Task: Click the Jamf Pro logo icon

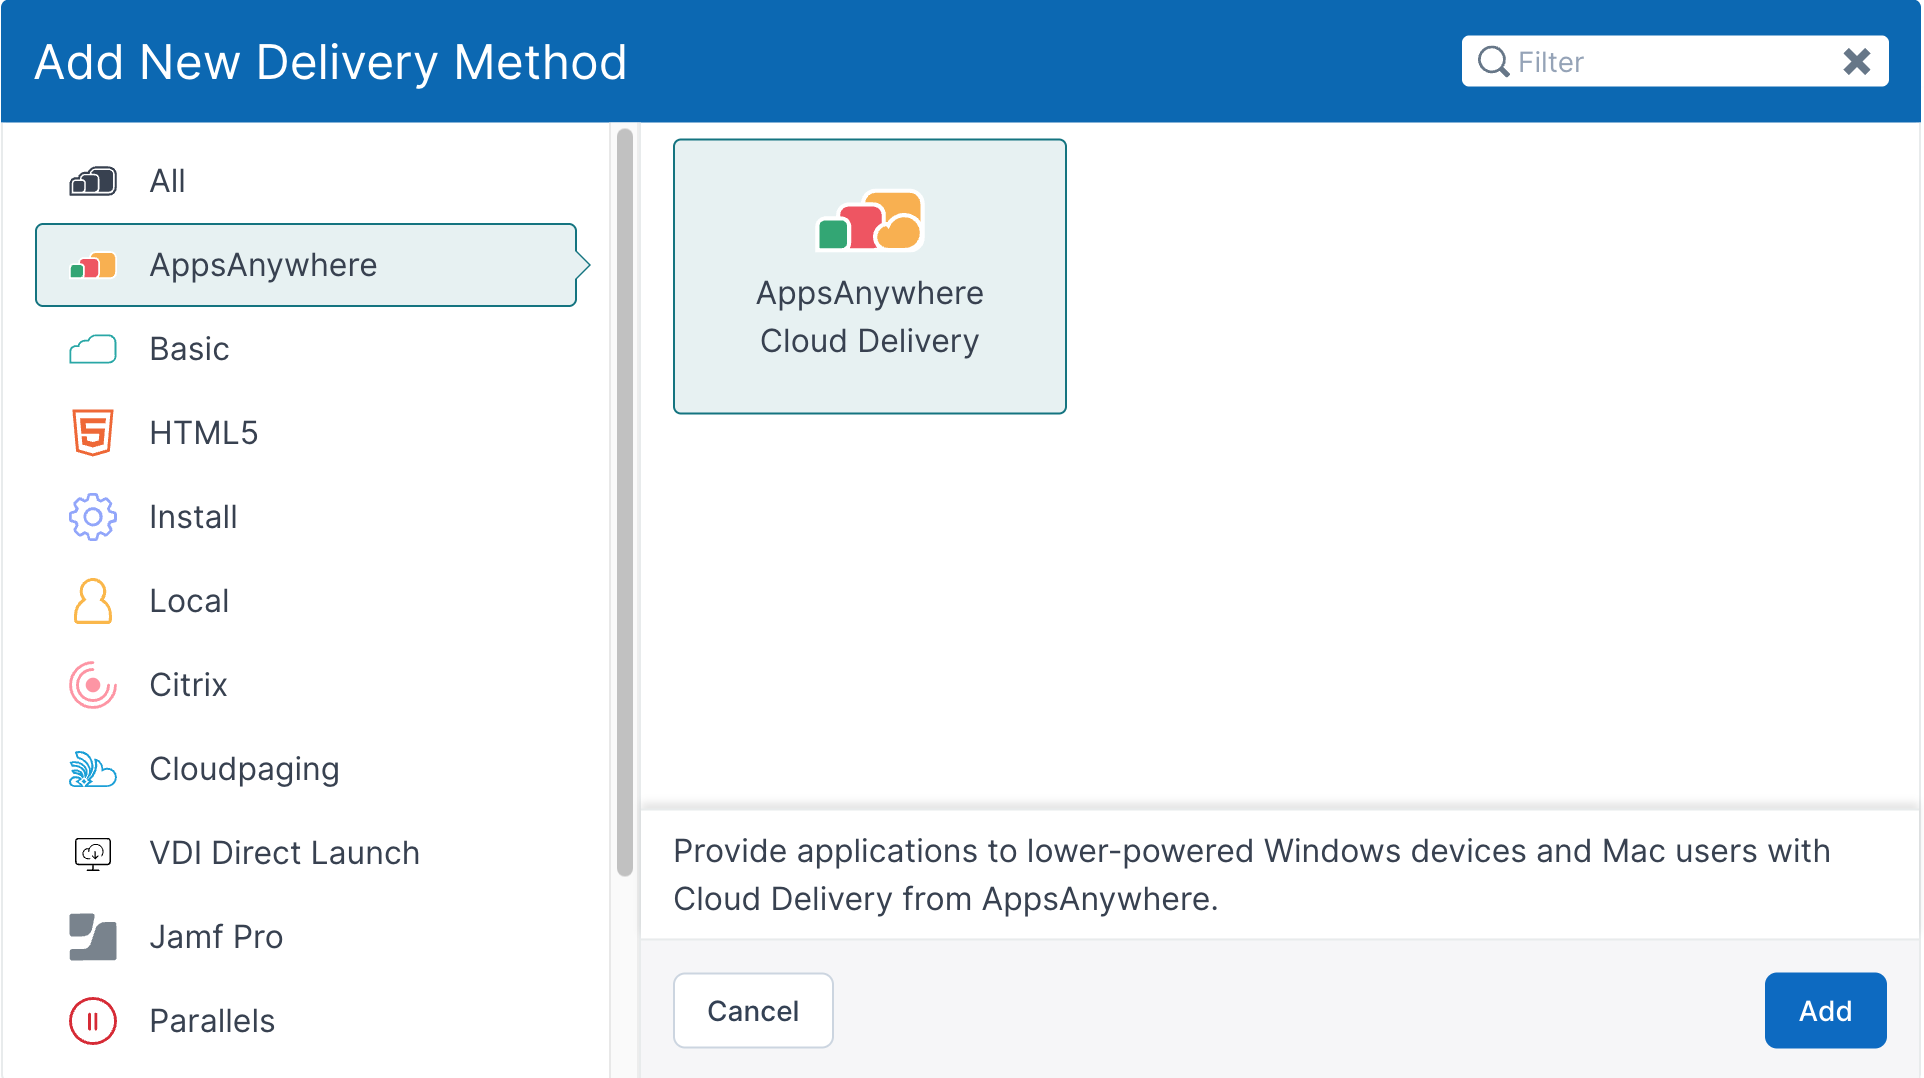Action: click(93, 937)
